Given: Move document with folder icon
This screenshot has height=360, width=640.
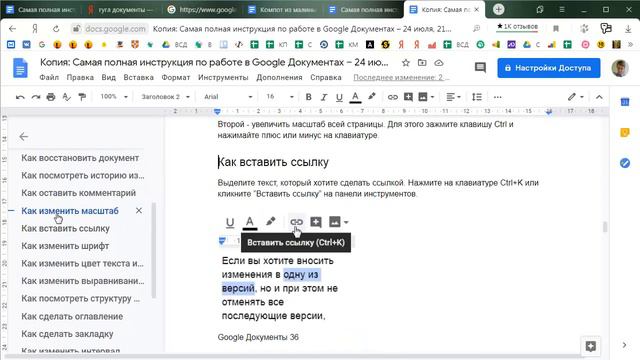Looking at the screenshot, I should (422, 63).
